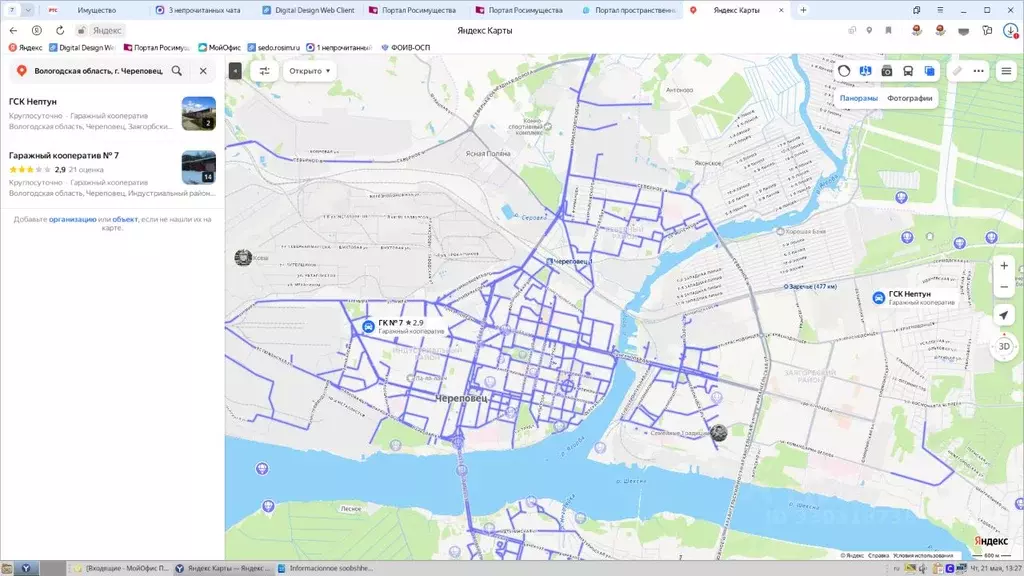The image size is (1024, 576).
Task: Click the bookmark page ribbon icon
Action: (x=888, y=30)
